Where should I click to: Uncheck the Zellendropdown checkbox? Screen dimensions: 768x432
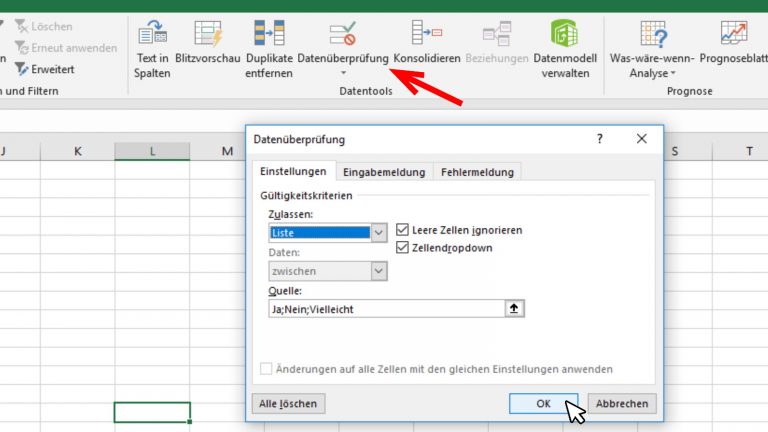pyautogui.click(x=403, y=248)
